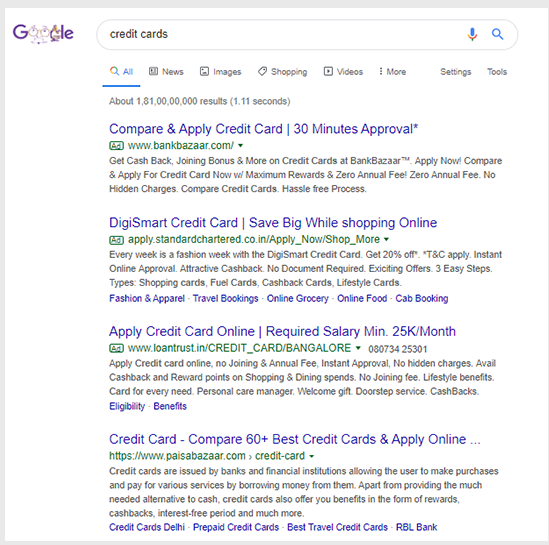Expand the dropdown arrow next to www.bankbazaar.com

[241, 146]
